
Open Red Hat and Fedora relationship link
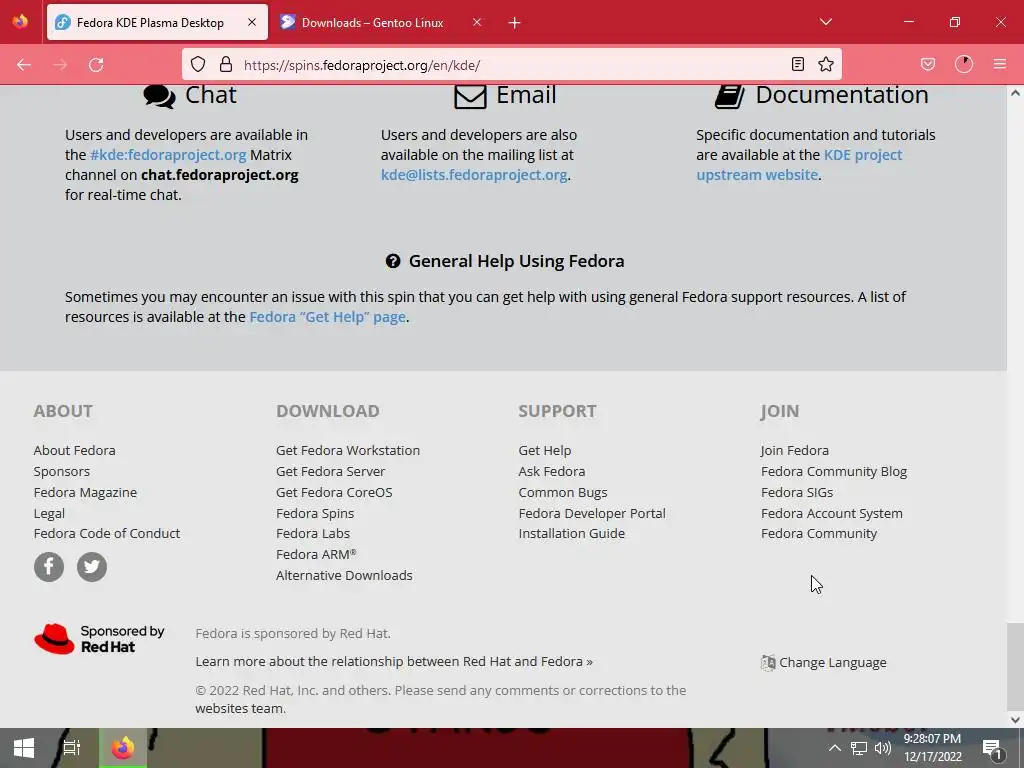click(394, 662)
